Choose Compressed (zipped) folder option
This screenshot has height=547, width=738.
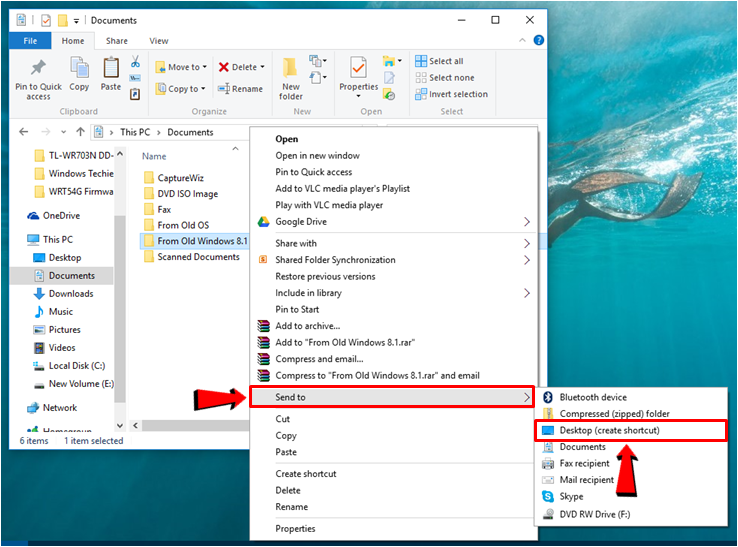point(614,414)
